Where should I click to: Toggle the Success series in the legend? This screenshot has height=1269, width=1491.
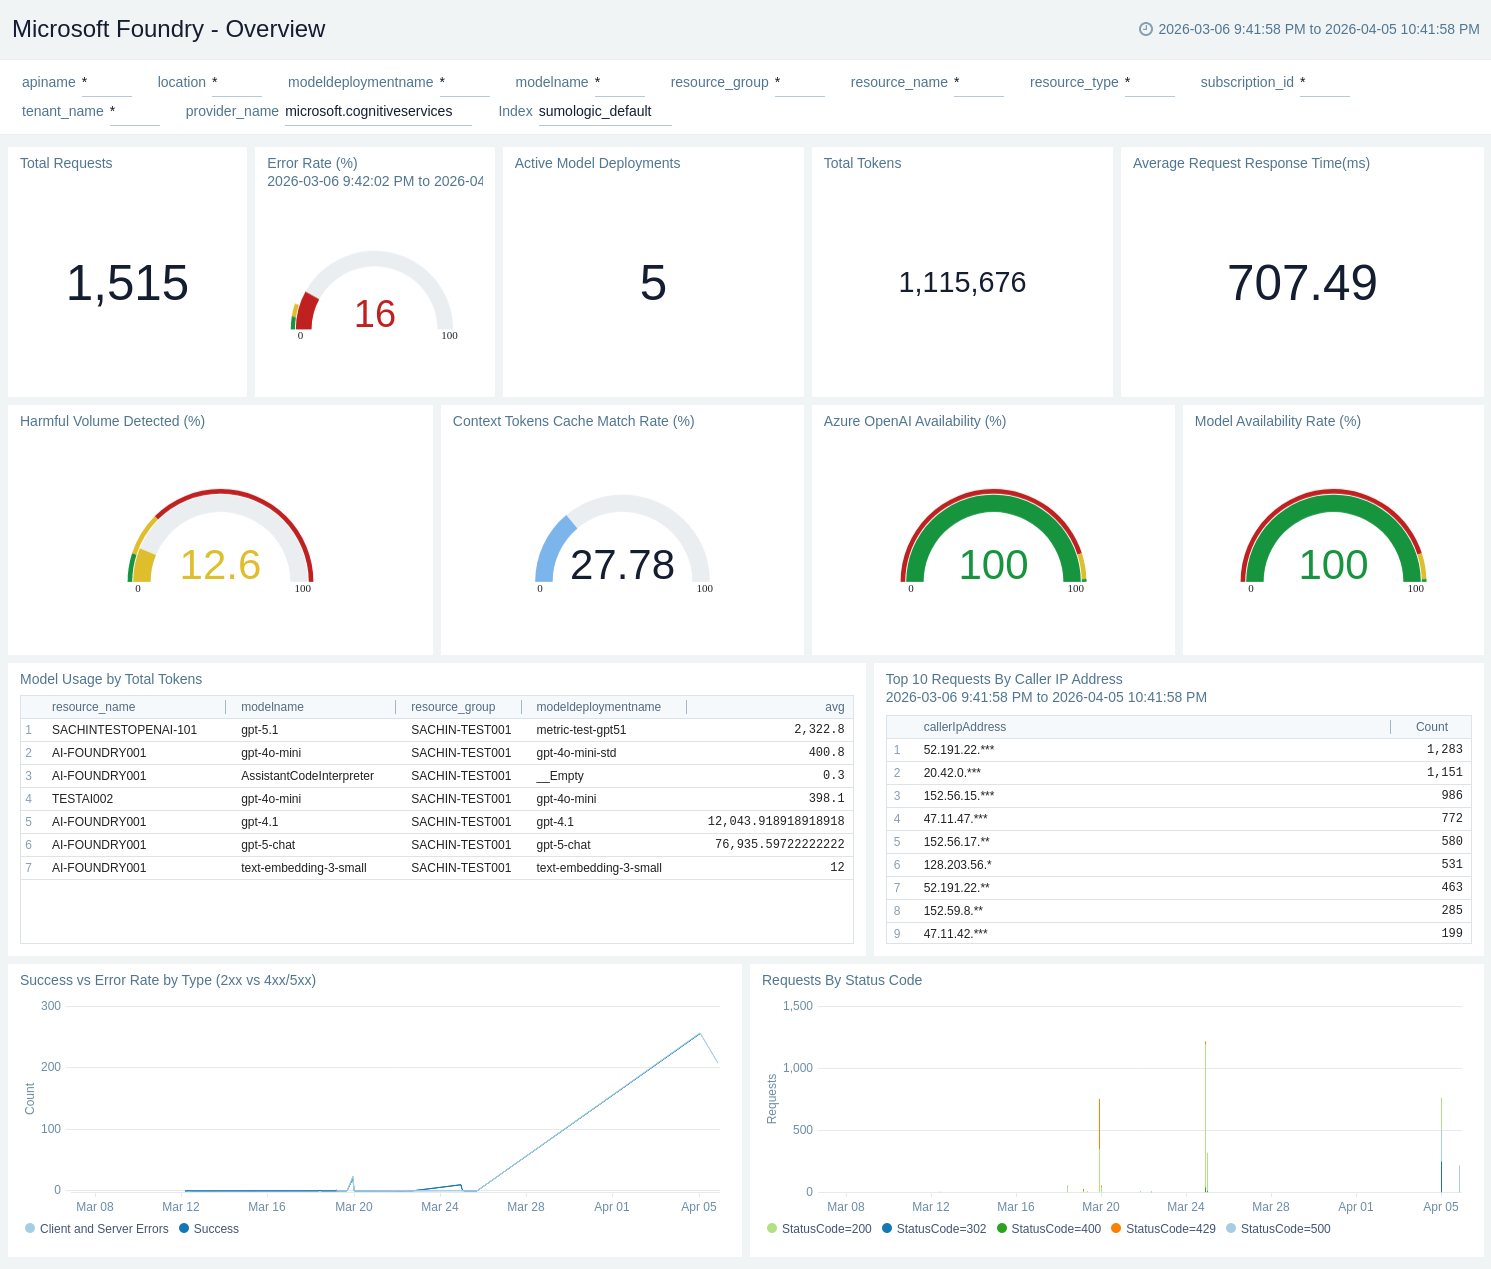tap(209, 1229)
